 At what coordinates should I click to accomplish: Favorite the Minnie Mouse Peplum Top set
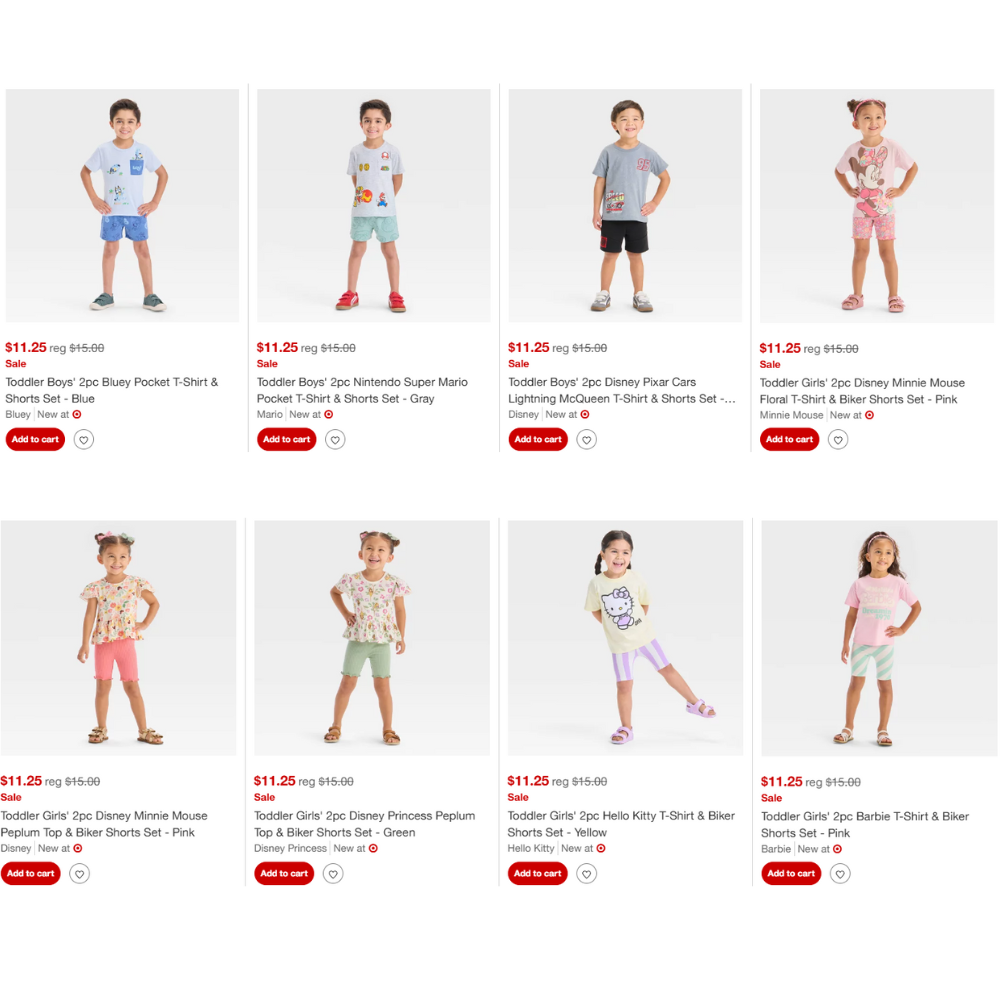(79, 874)
